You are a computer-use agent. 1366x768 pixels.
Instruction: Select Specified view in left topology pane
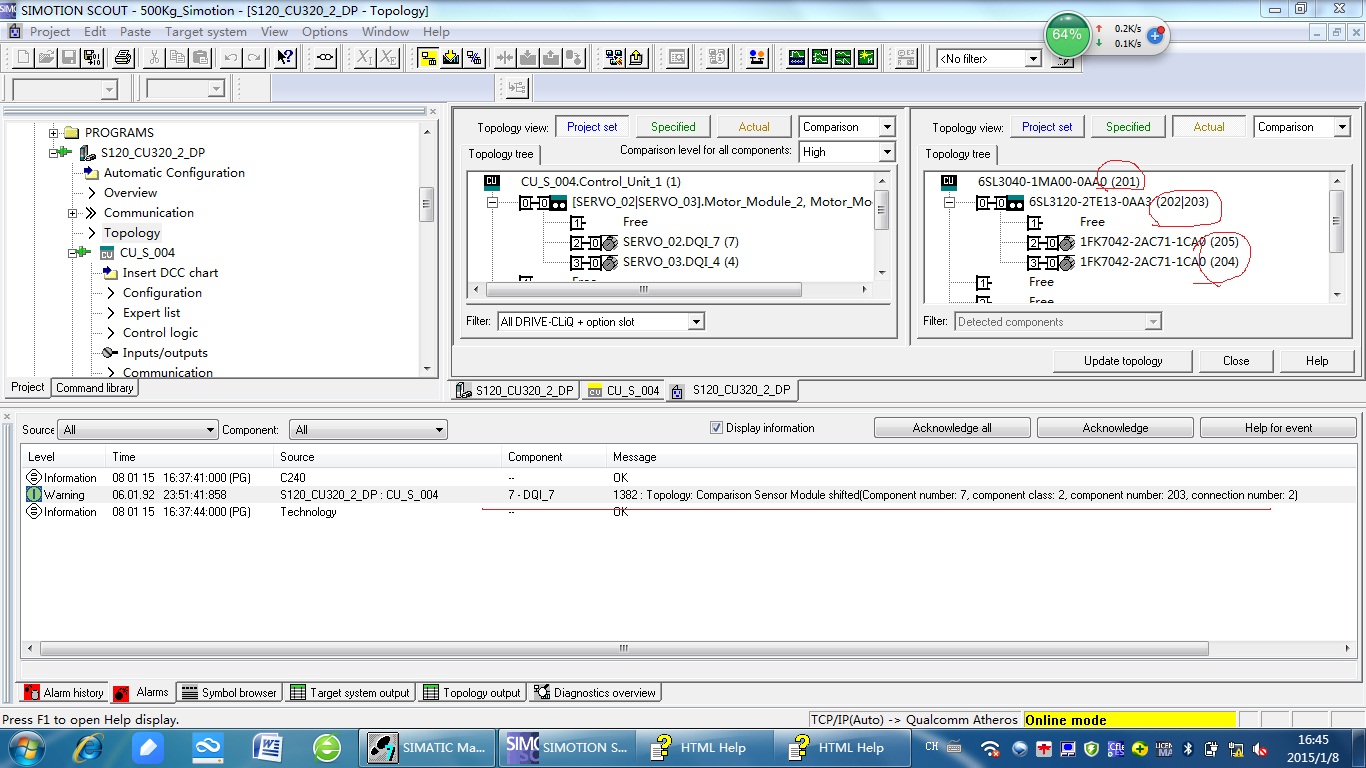[x=673, y=127]
